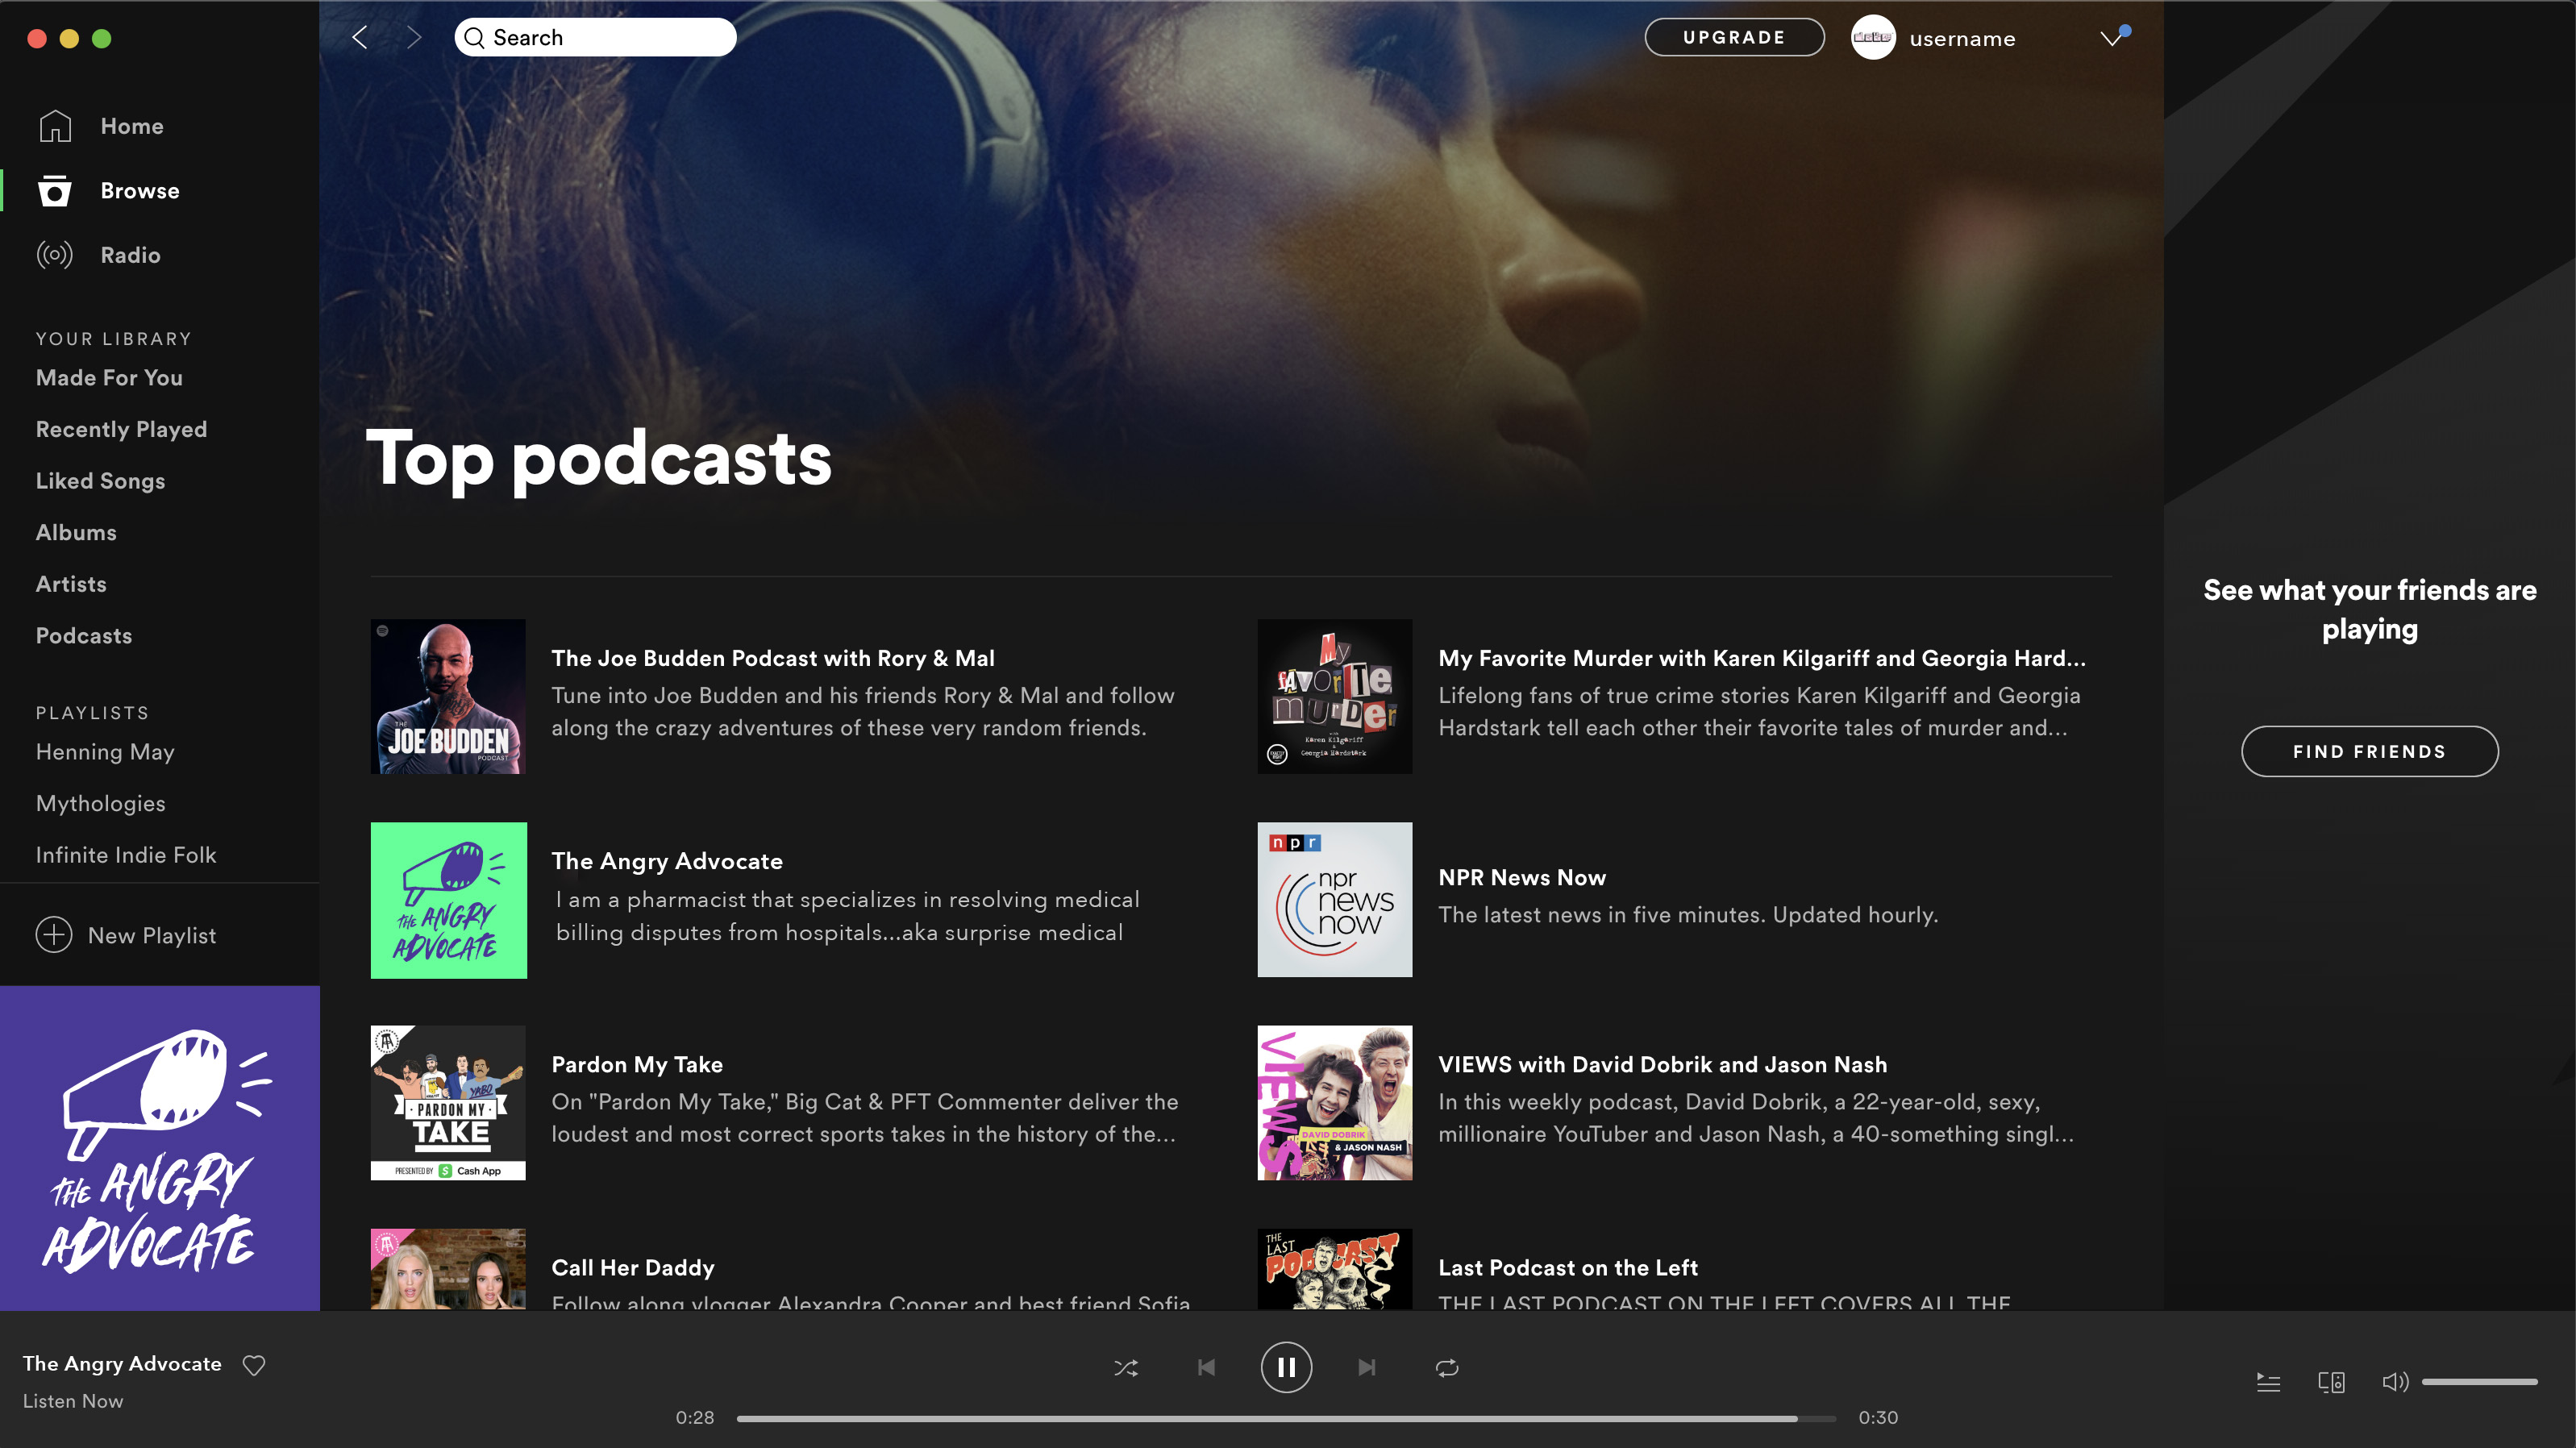Click the Browse icon in the sidebar
This screenshot has height=1448, width=2576.
click(x=55, y=191)
